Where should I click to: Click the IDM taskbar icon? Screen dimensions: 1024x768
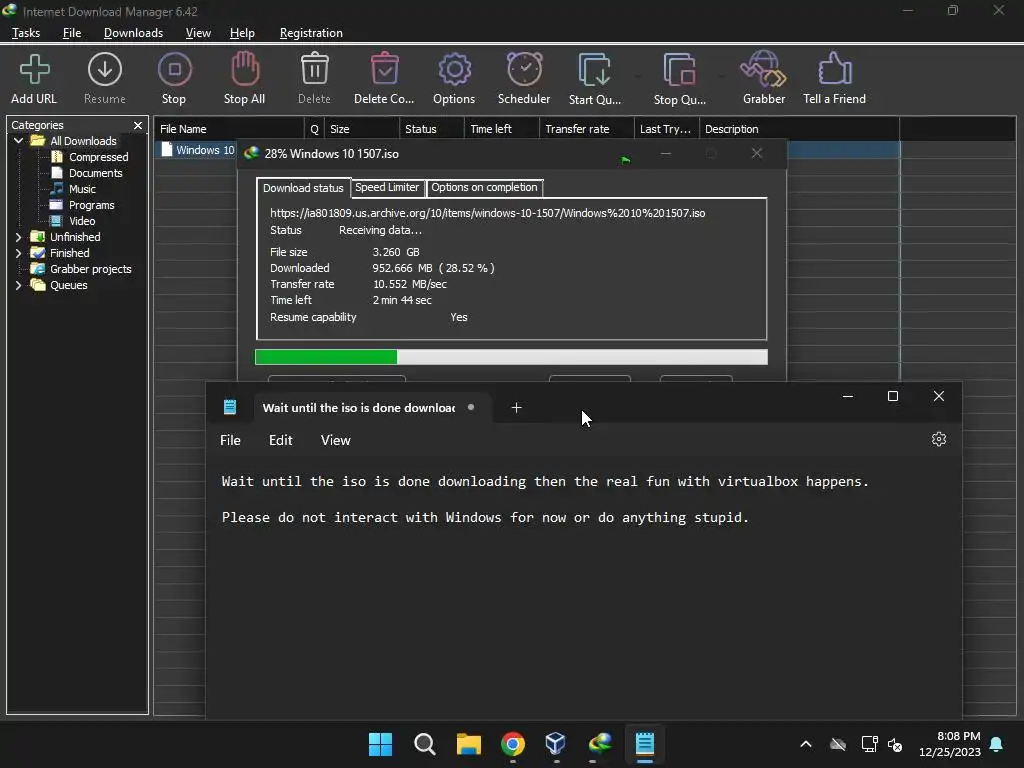pyautogui.click(x=600, y=744)
